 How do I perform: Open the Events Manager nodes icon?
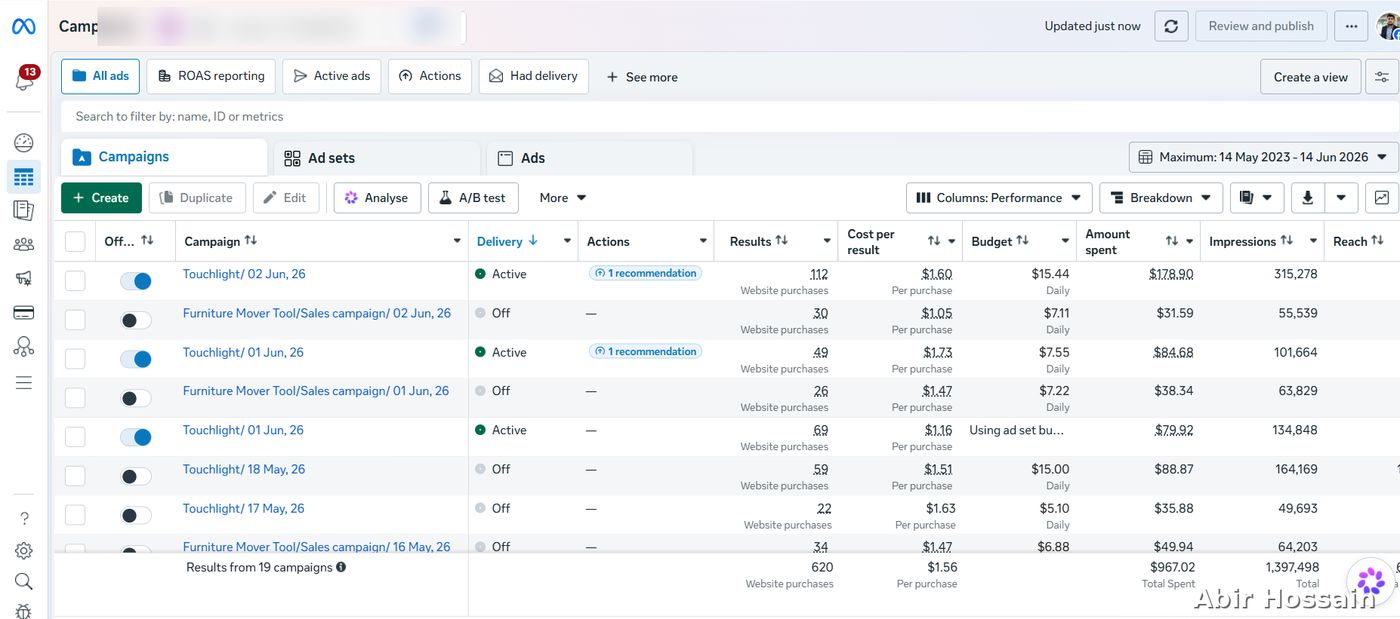pyautogui.click(x=24, y=346)
